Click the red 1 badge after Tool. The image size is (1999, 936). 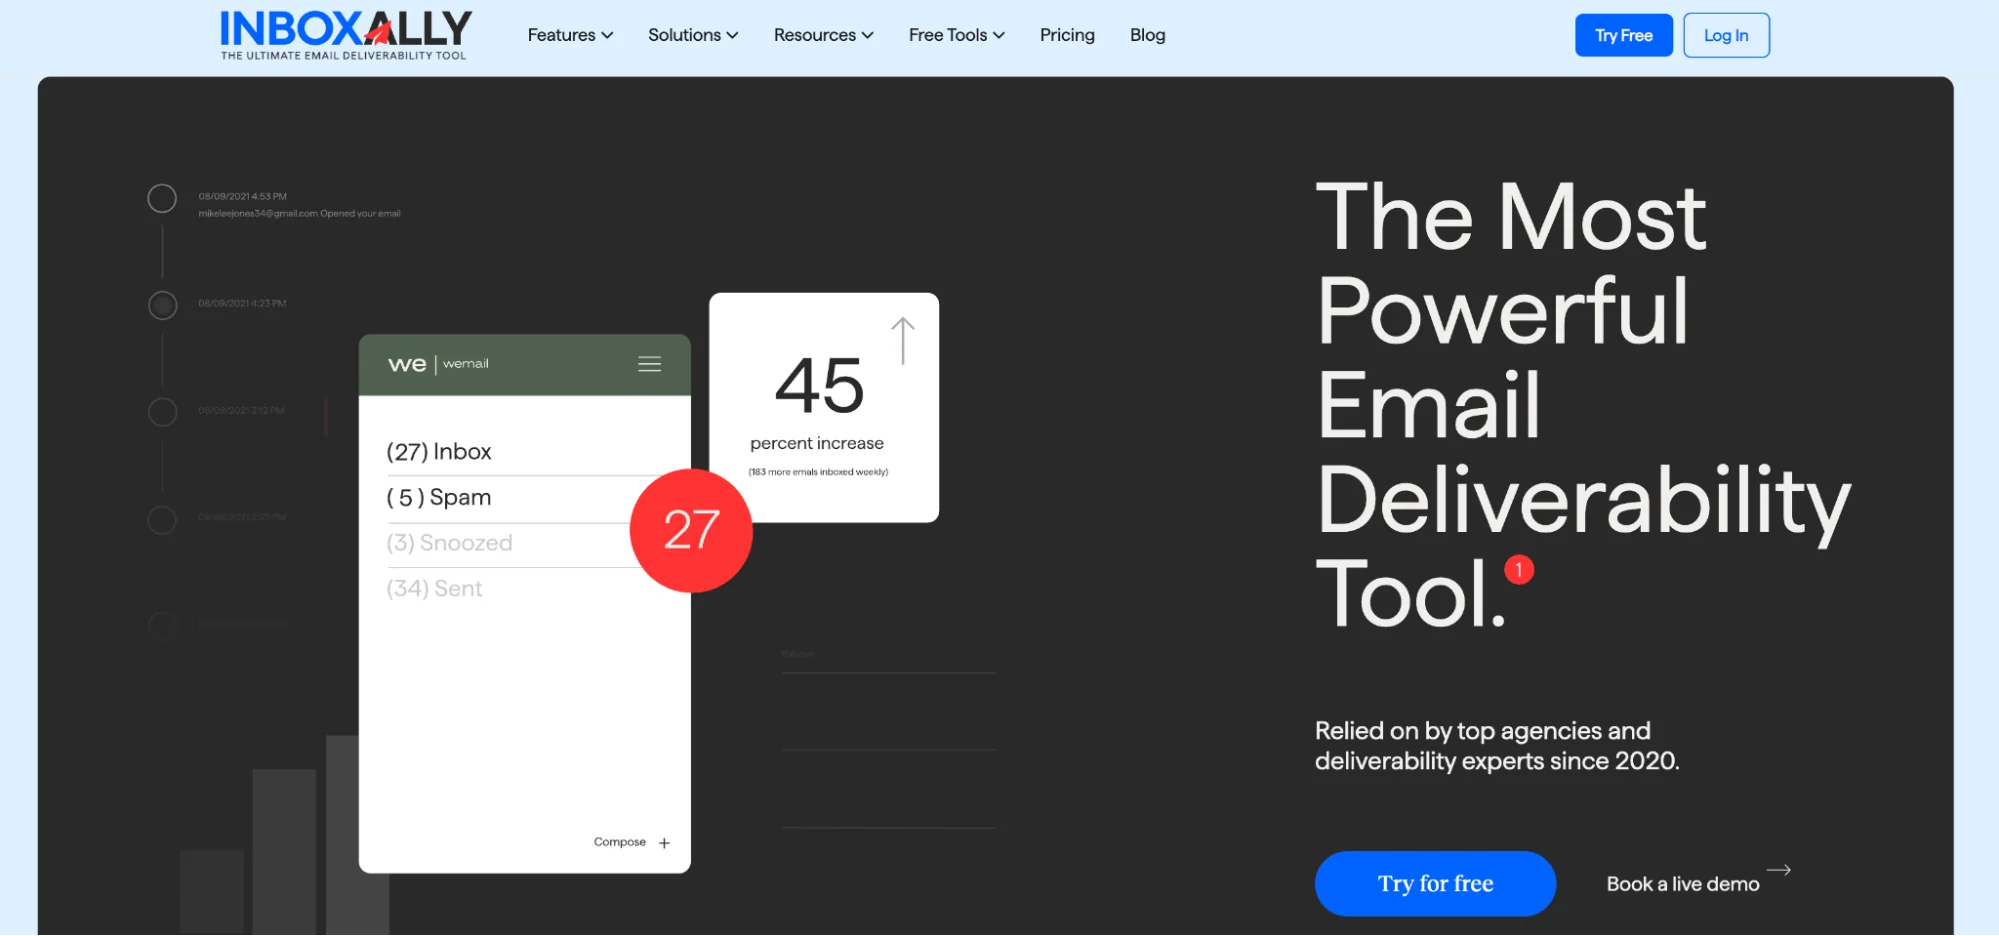1519,570
